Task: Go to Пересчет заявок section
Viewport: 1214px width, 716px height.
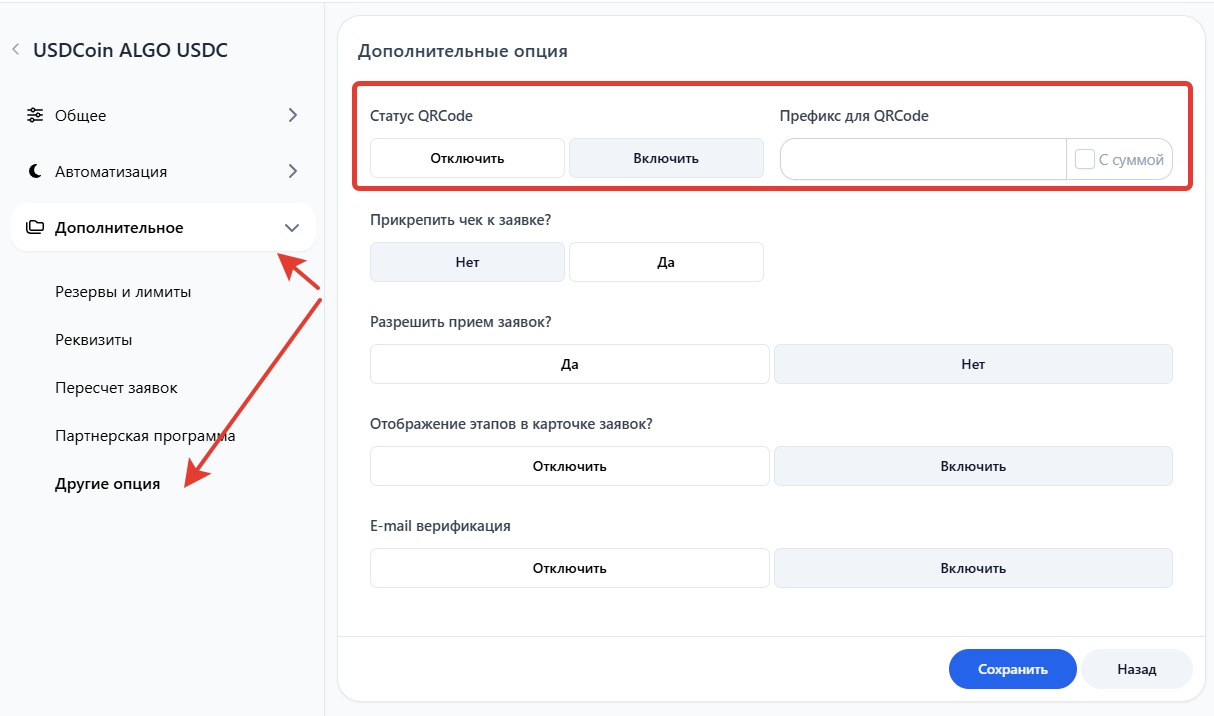Action: [x=116, y=388]
